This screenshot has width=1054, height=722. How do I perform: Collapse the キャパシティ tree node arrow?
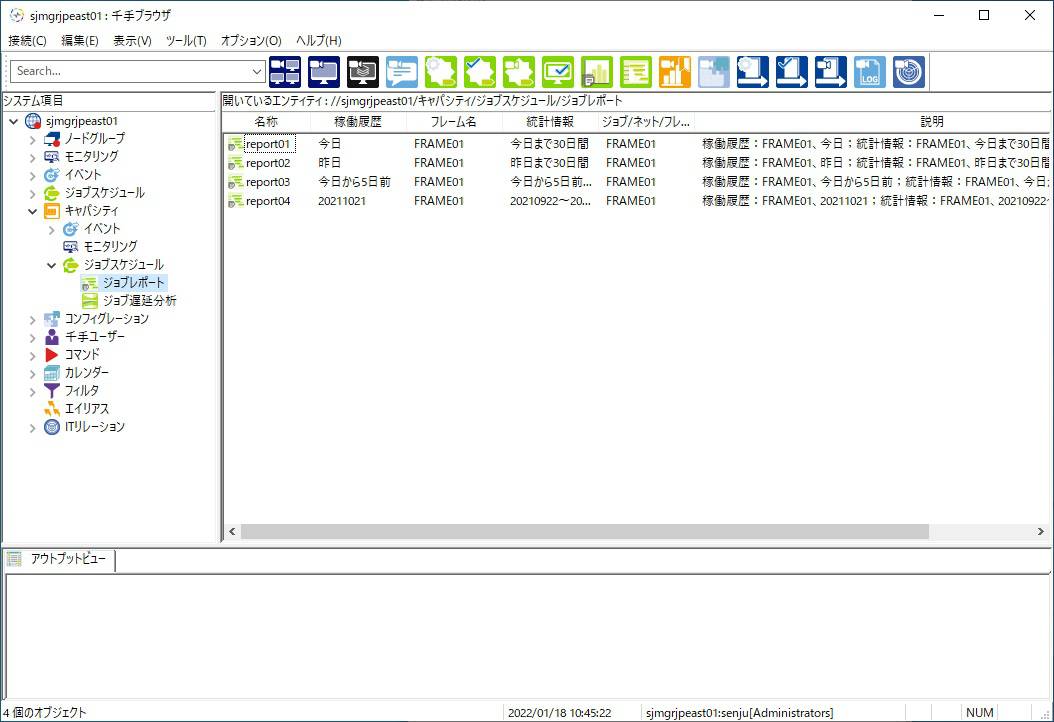pyautogui.click(x=32, y=212)
